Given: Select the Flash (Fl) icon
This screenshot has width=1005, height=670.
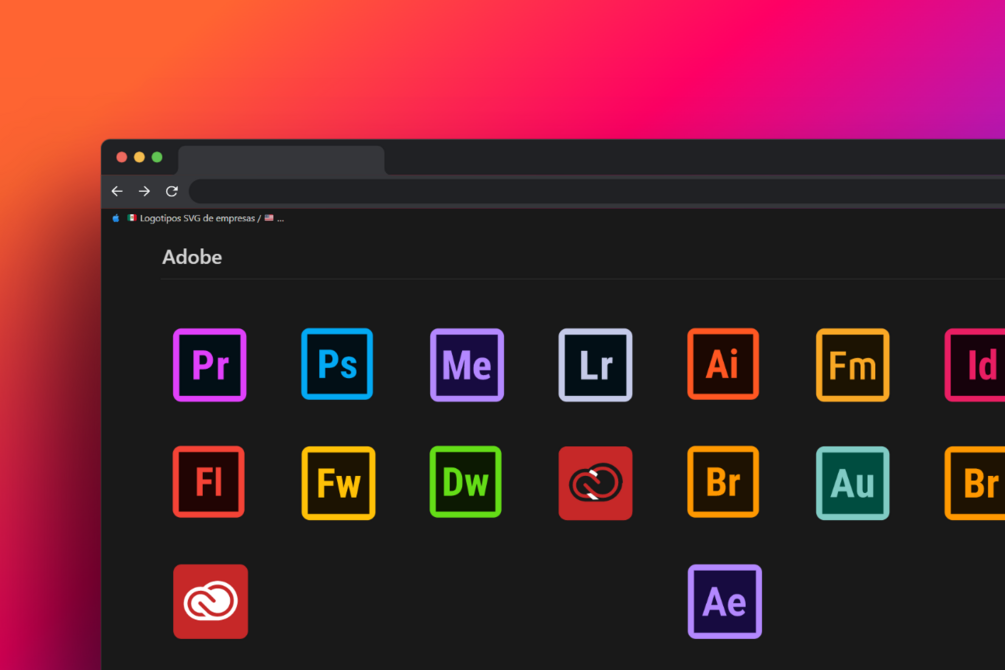Looking at the screenshot, I should (x=208, y=482).
